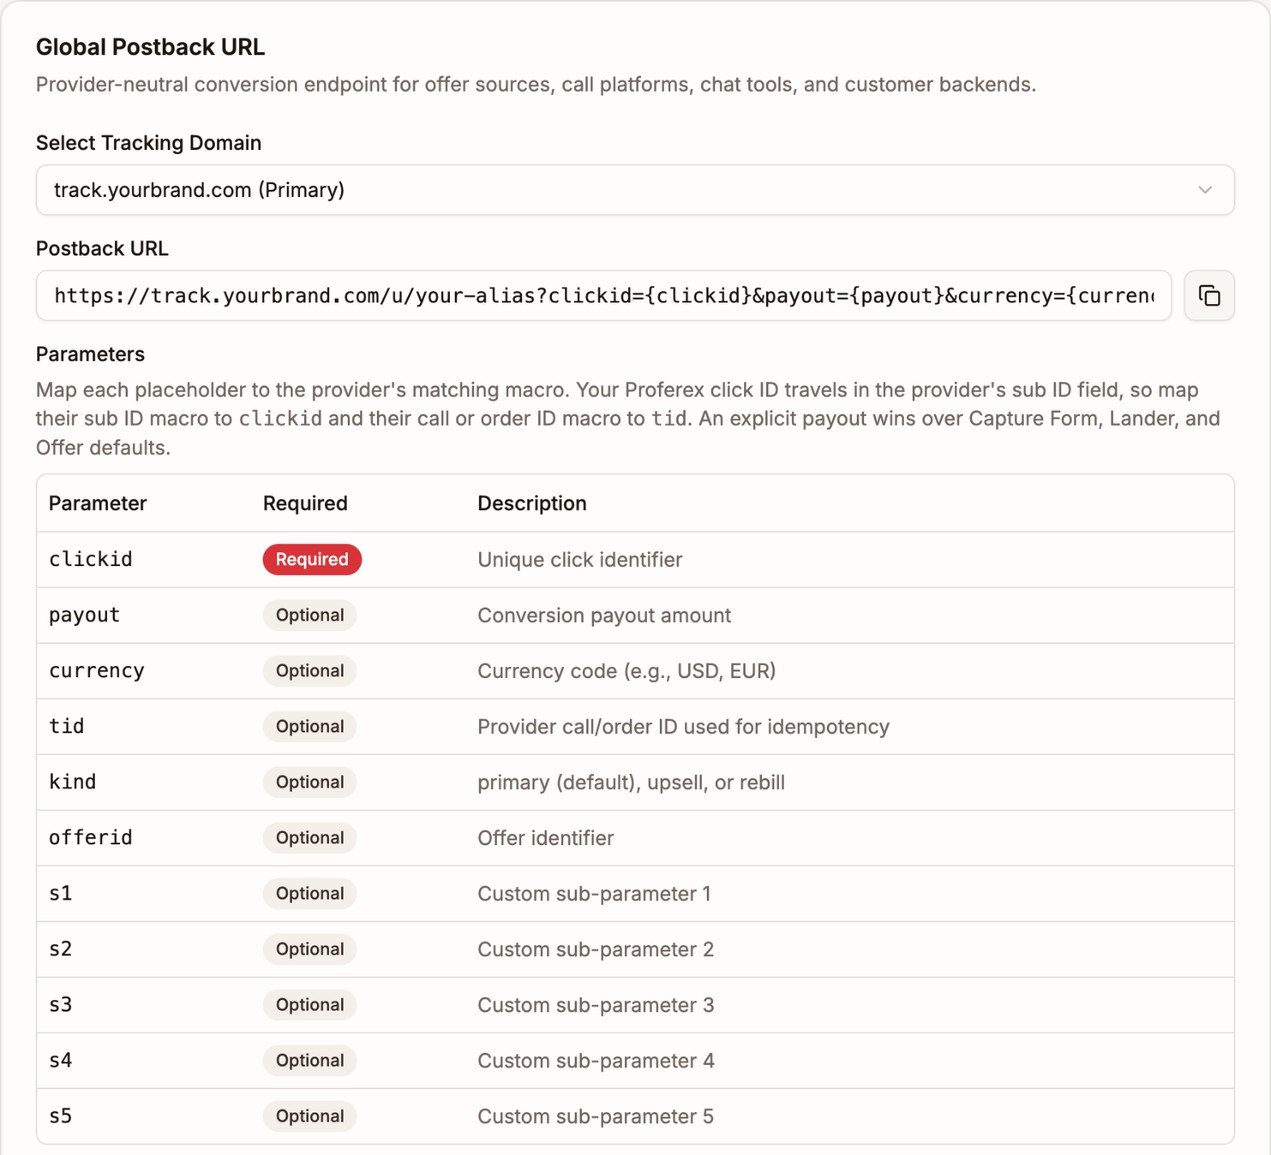Click the Optional badge in the tid row
This screenshot has height=1155, width=1271.
(310, 727)
